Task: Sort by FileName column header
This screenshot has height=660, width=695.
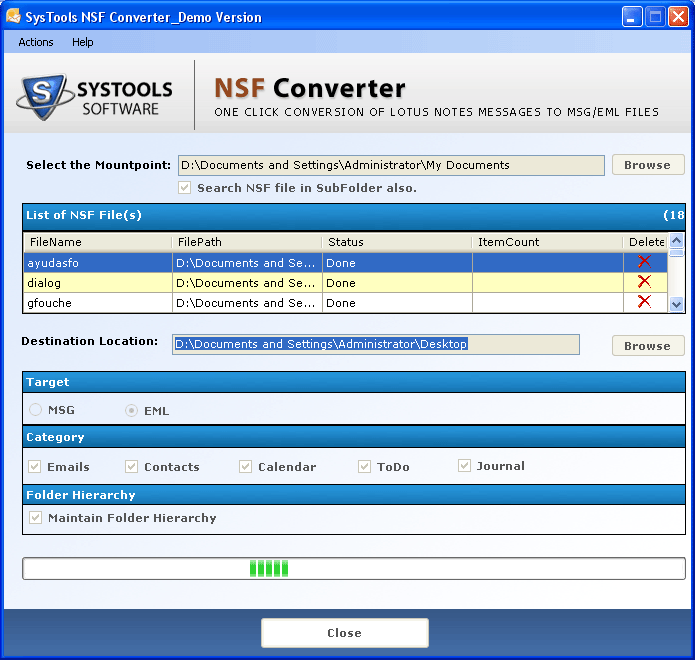Action: 98,242
